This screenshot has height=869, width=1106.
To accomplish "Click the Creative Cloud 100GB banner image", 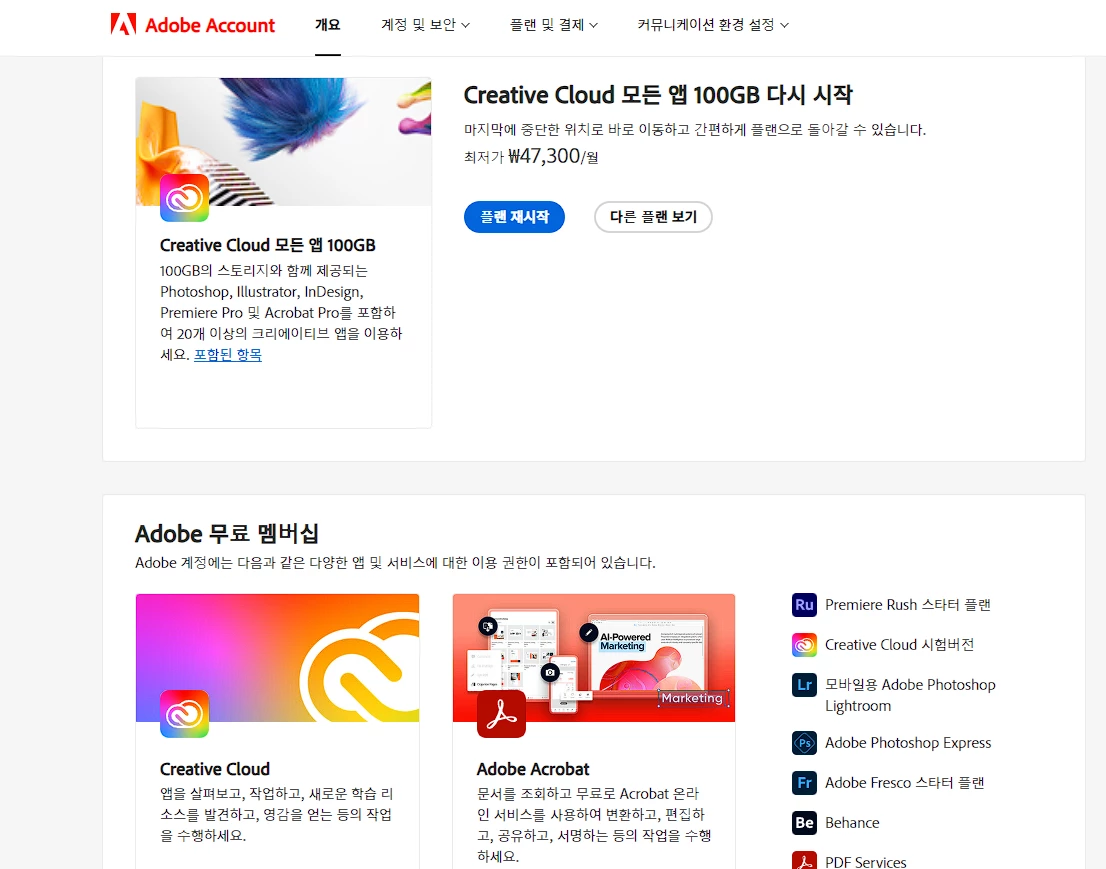I will pos(284,142).
